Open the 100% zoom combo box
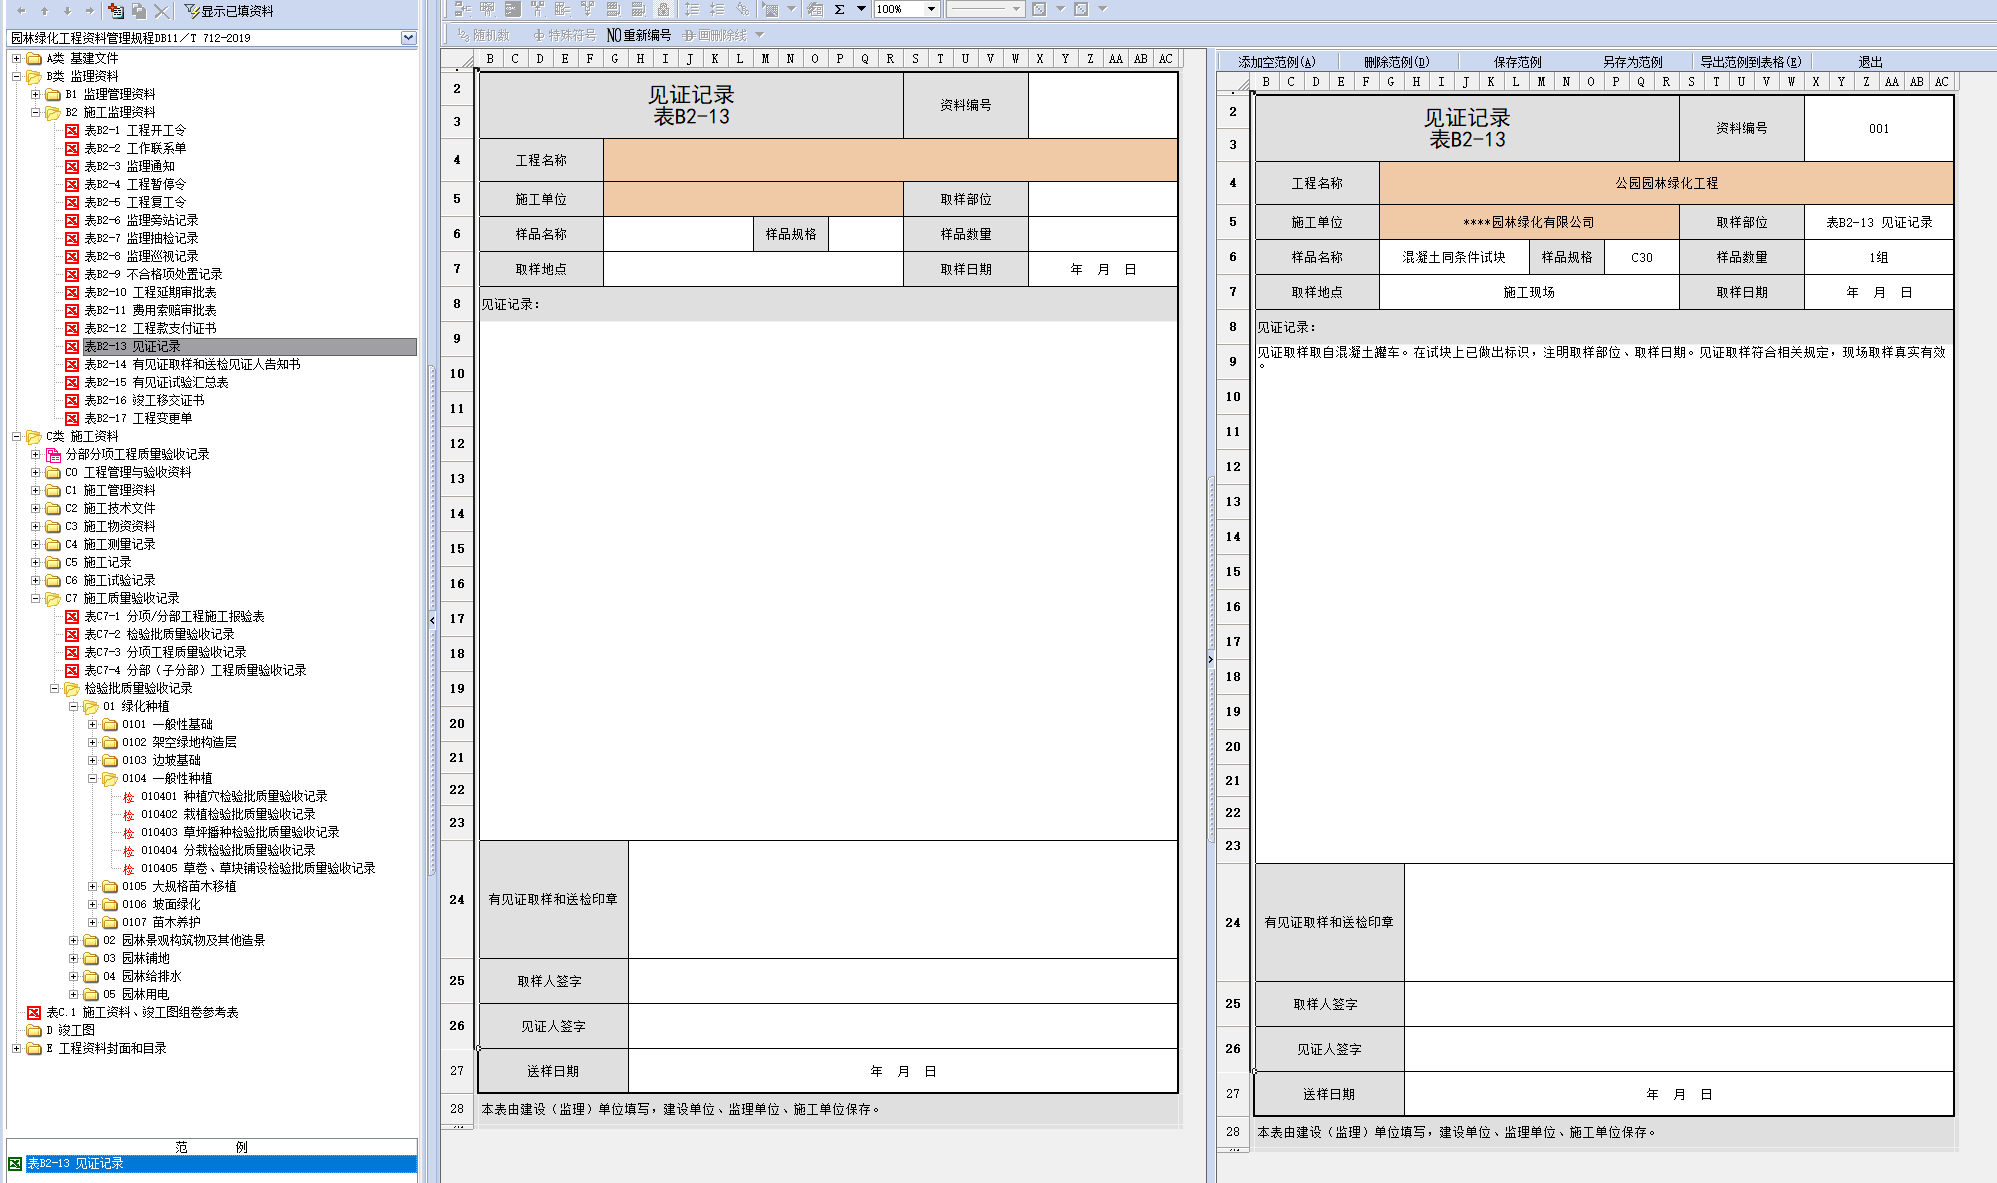The width and height of the screenshot is (1997, 1183). pos(907,9)
